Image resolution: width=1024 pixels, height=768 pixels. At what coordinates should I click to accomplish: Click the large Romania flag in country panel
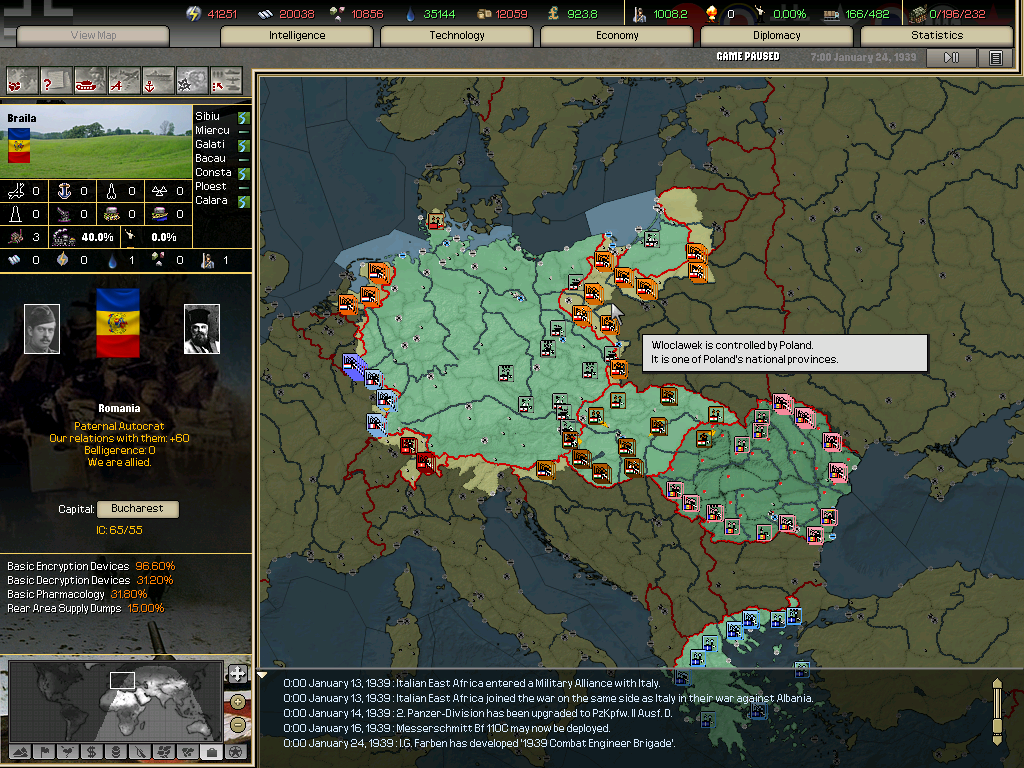point(118,323)
